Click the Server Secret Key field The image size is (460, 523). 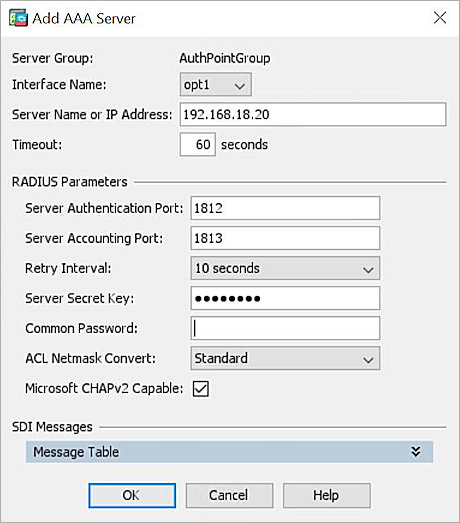pyautogui.click(x=285, y=298)
